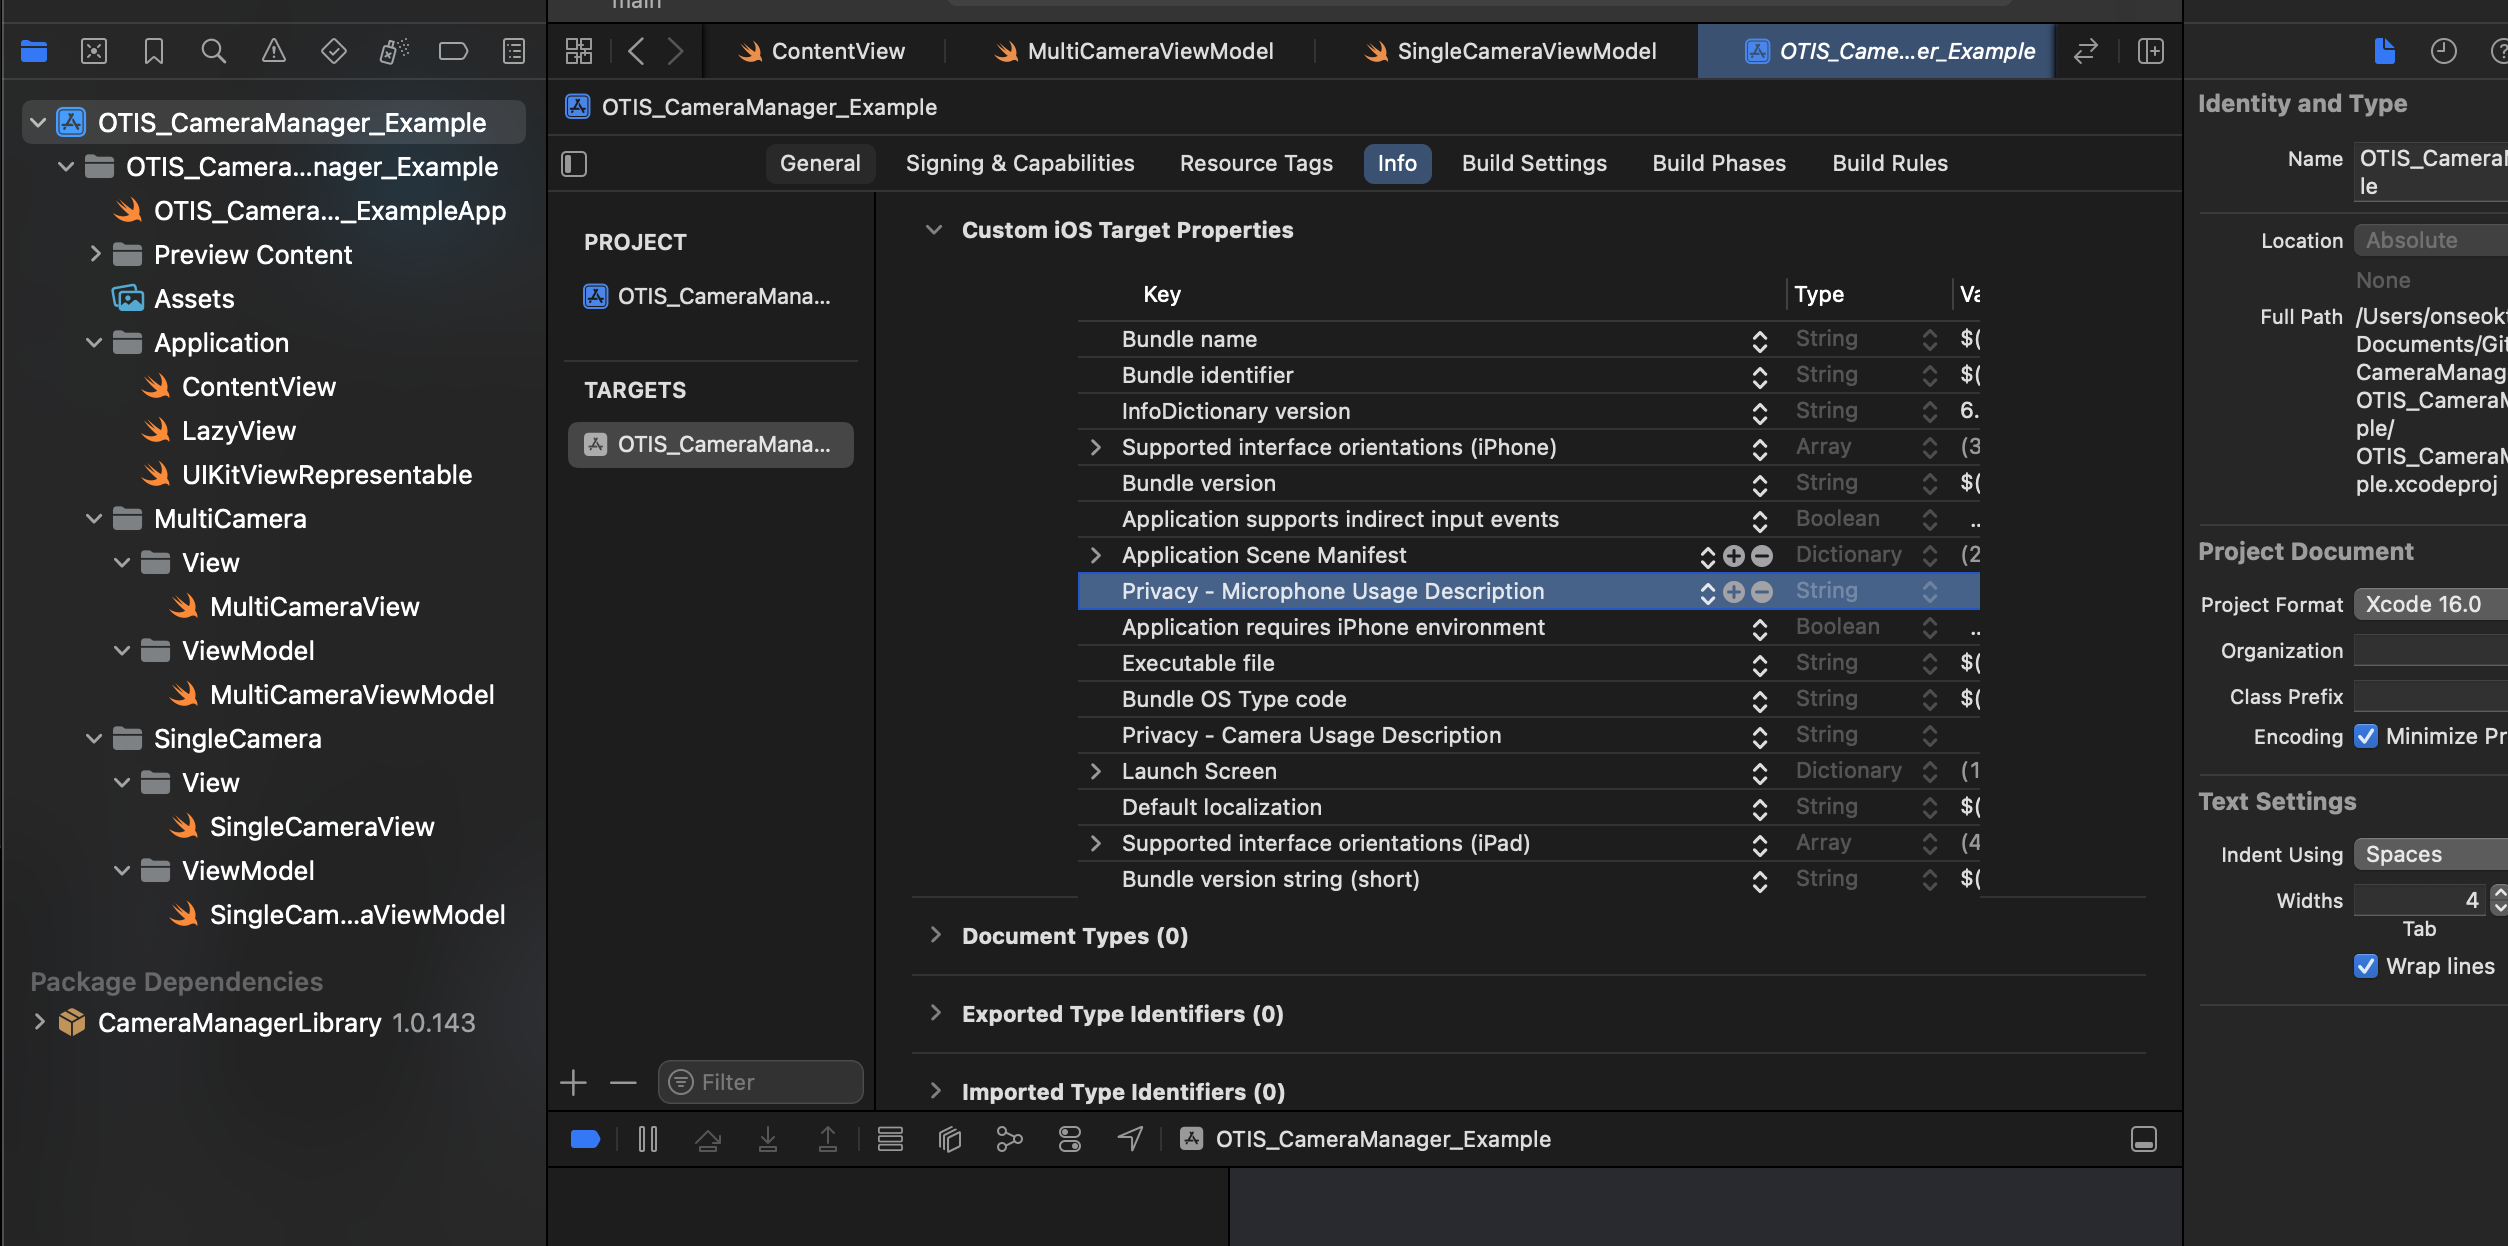
Task: Show the Source Control navigator icon
Action: tap(93, 51)
